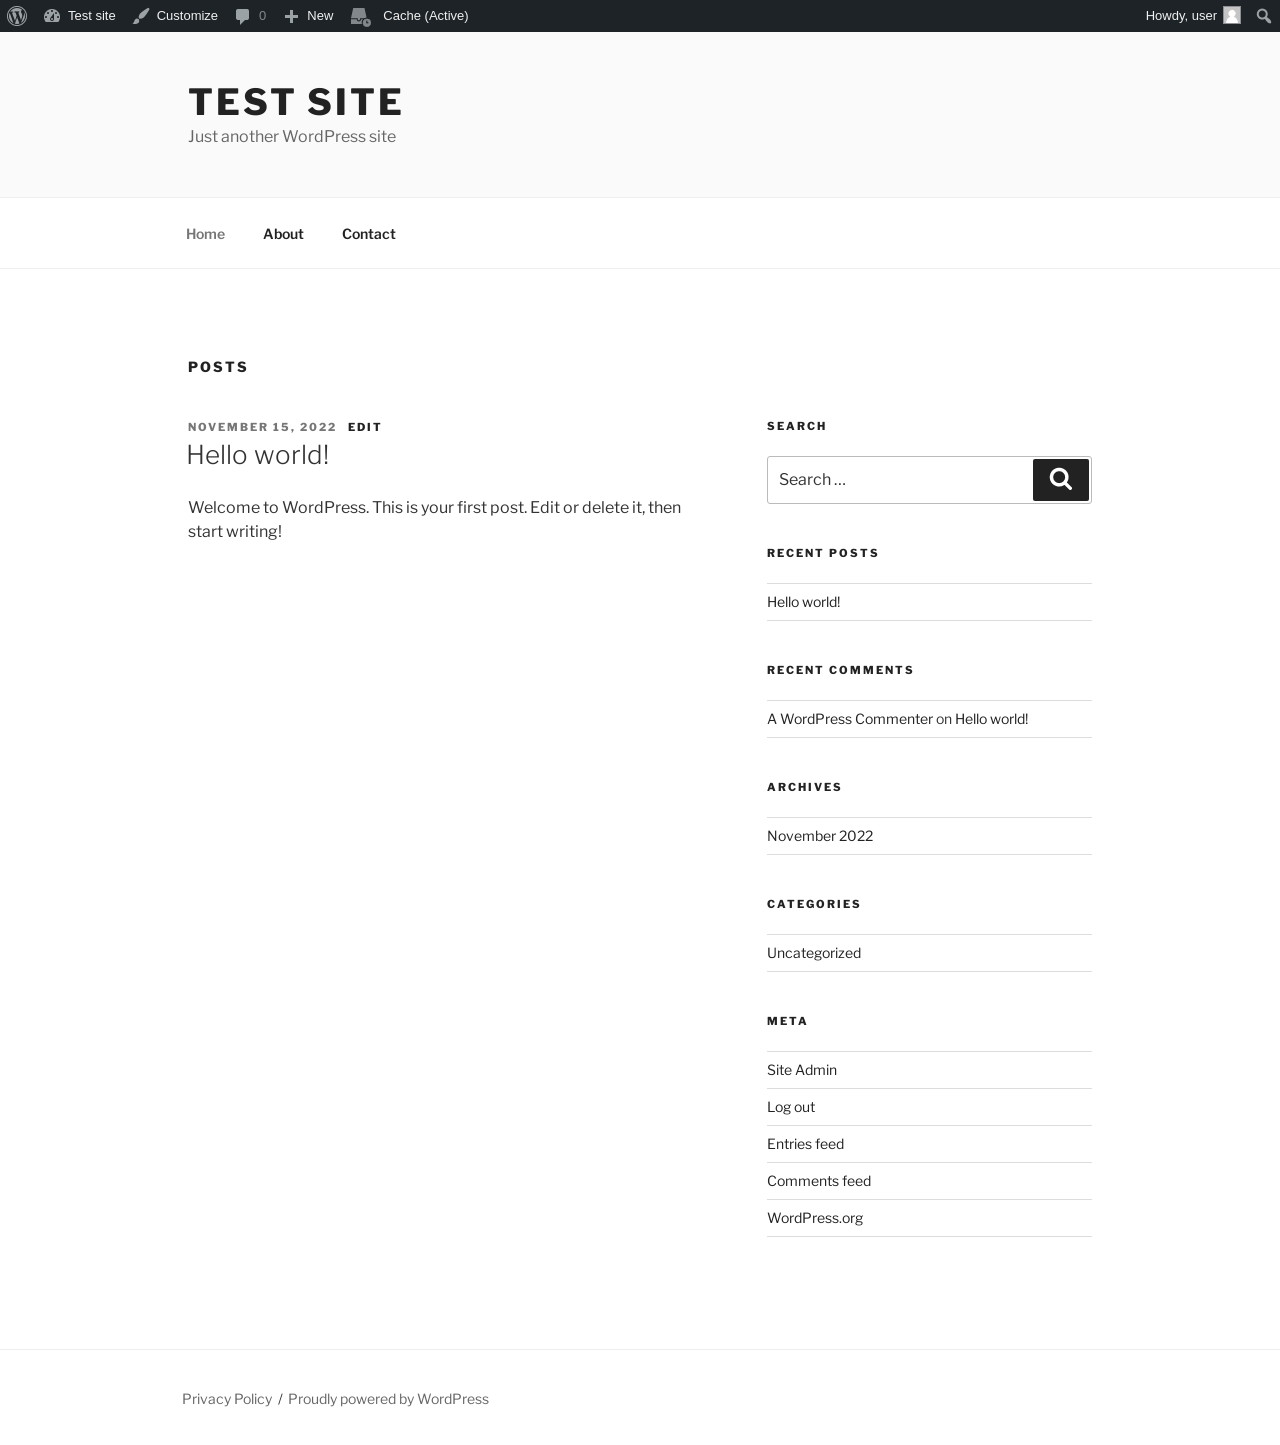The height and width of the screenshot is (1445, 1280).
Task: Click the Cache (Active) plugin icon
Action: [x=360, y=15]
